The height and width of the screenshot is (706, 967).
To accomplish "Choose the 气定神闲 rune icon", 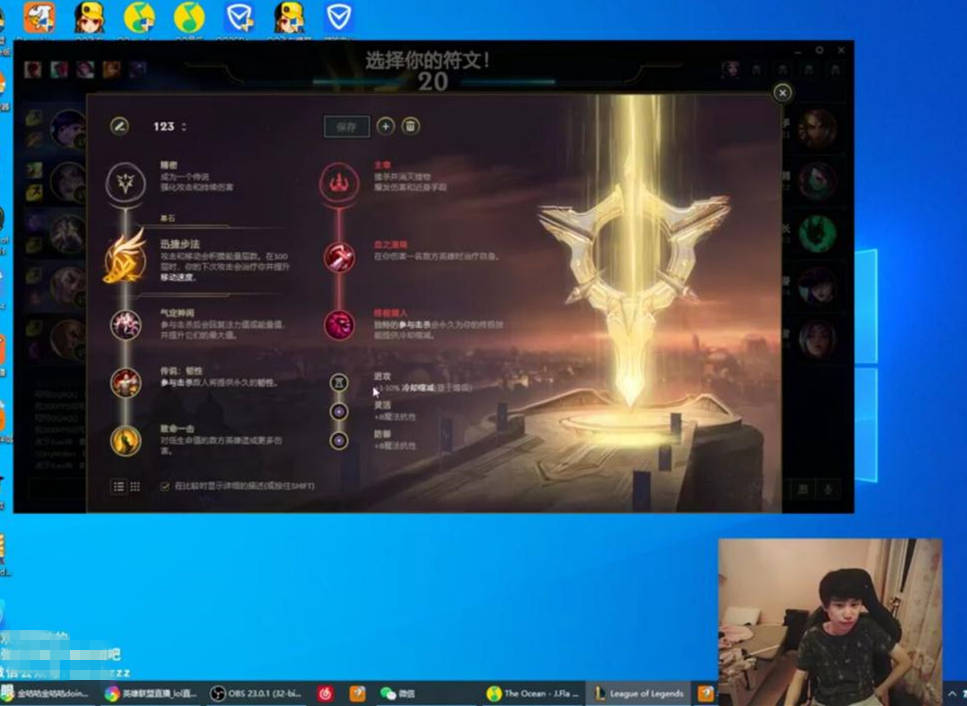I will click(x=126, y=325).
